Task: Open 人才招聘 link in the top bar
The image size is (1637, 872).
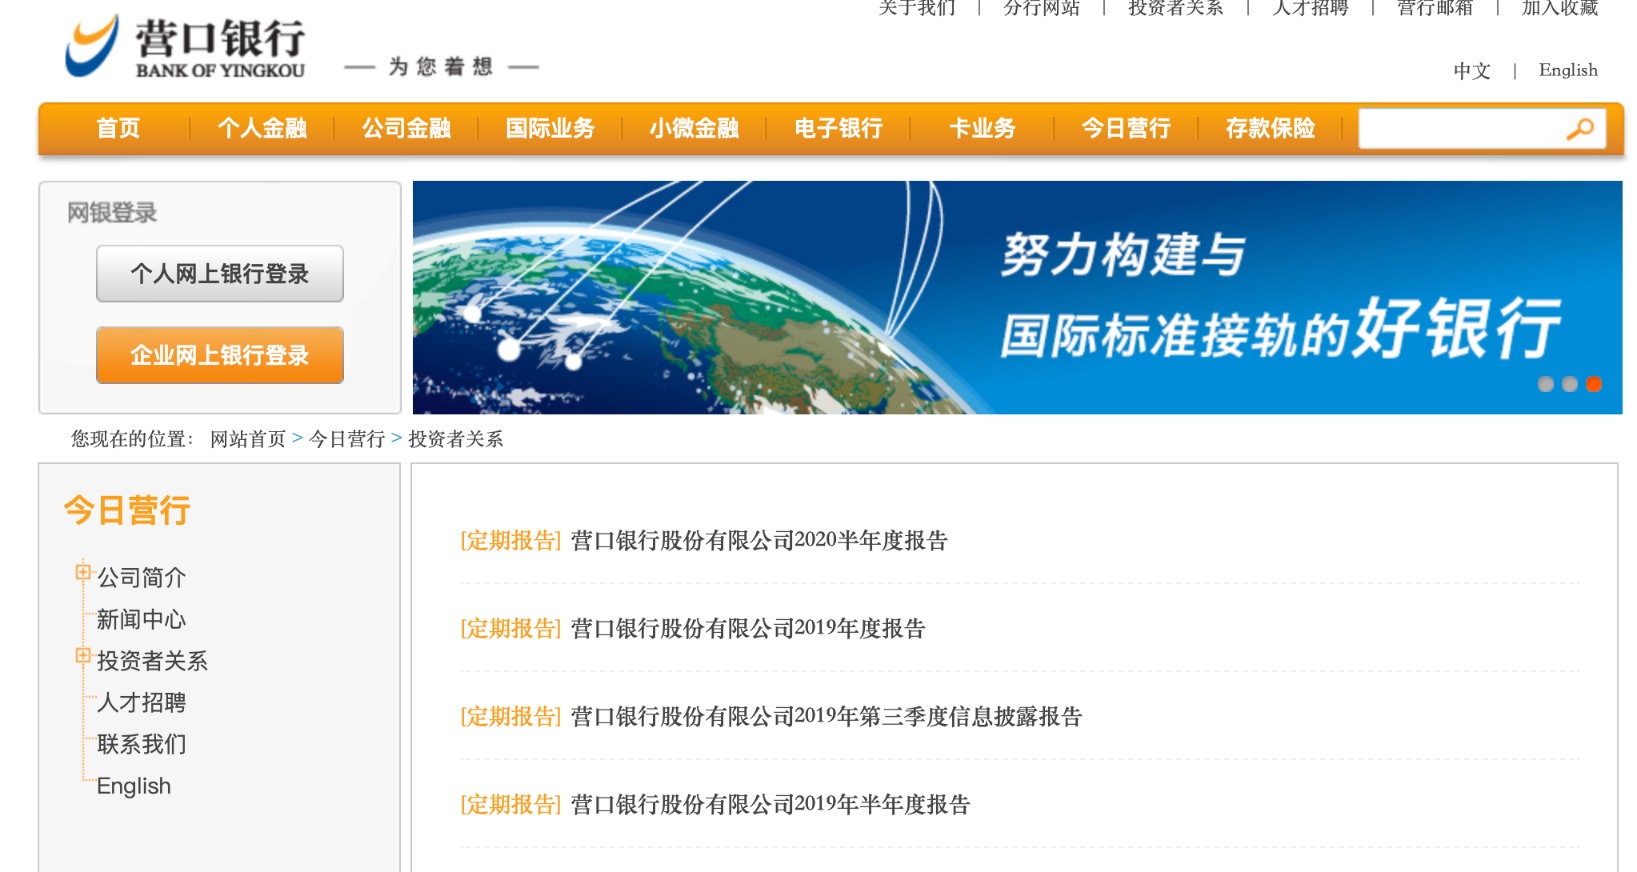Action: [x=1310, y=8]
